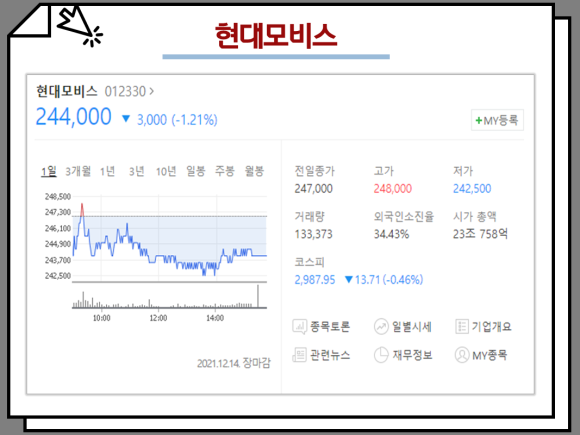
Task: Click the red 현대모비스 page title
Action: (x=276, y=36)
